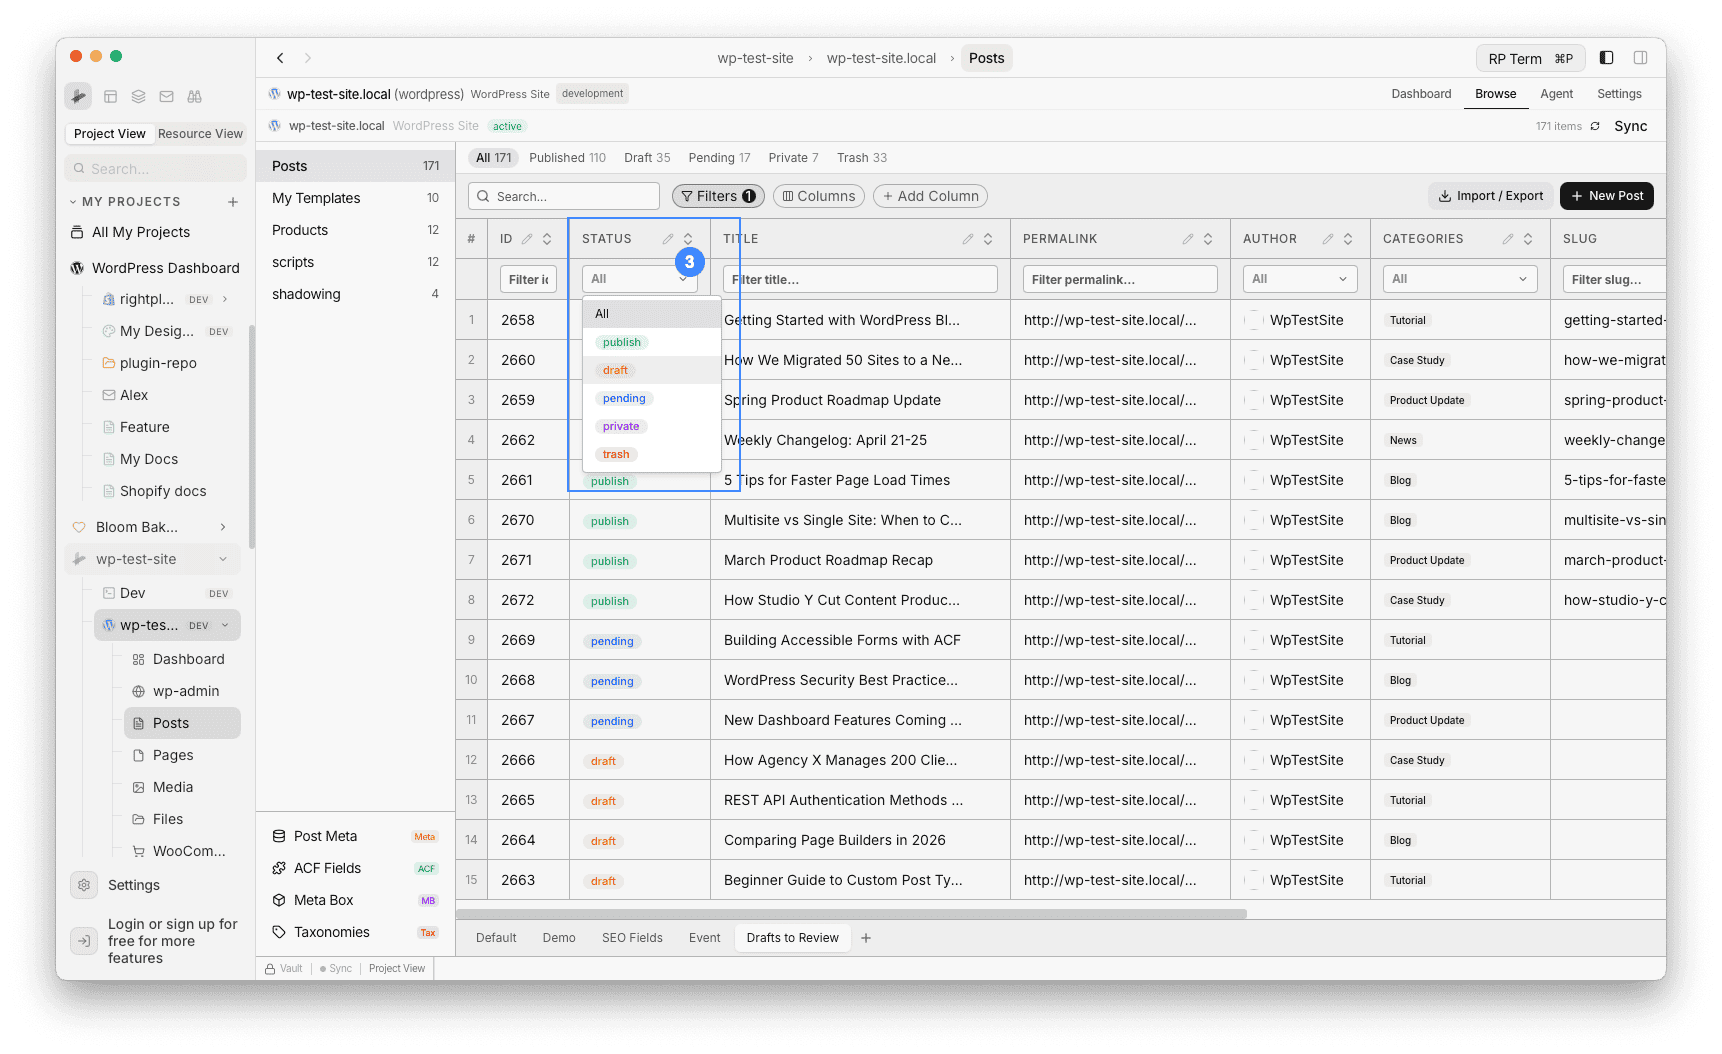Switch to the Dashboard tab
Image resolution: width=1722 pixels, height=1054 pixels.
[1421, 94]
